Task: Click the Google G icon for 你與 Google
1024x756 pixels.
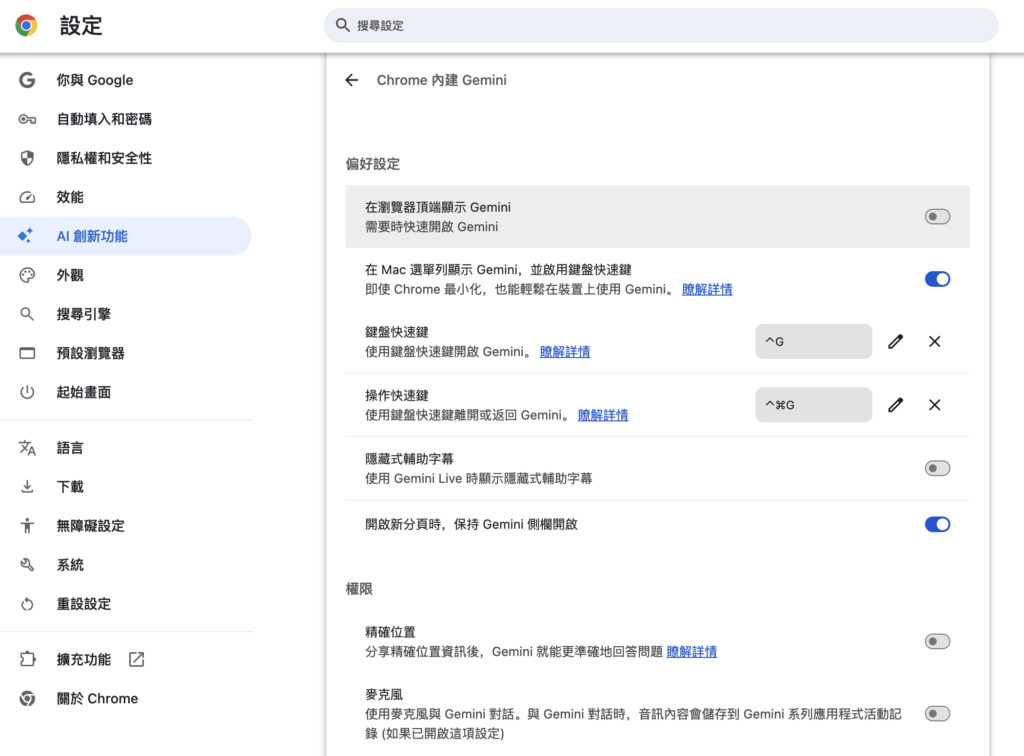Action: point(27,80)
